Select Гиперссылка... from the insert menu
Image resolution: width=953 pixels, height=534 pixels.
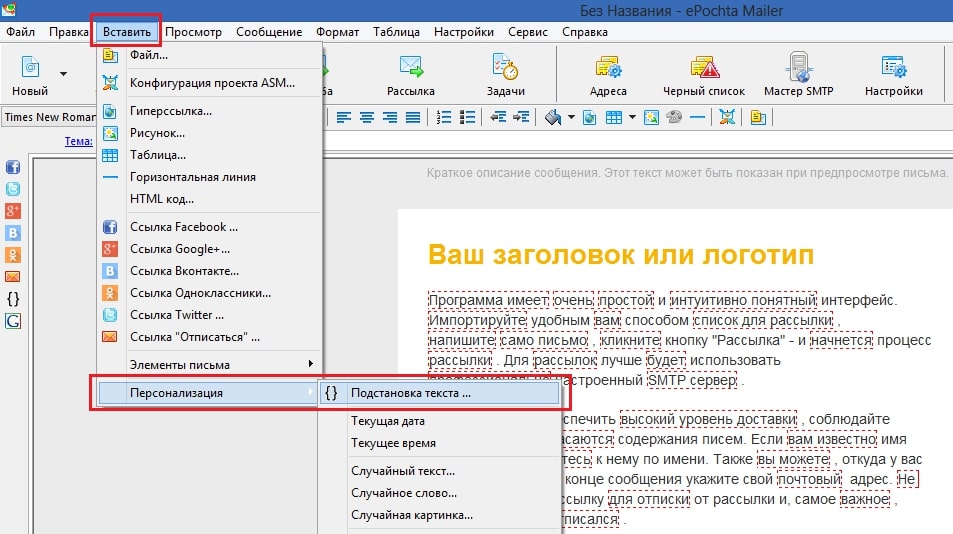tap(210, 111)
